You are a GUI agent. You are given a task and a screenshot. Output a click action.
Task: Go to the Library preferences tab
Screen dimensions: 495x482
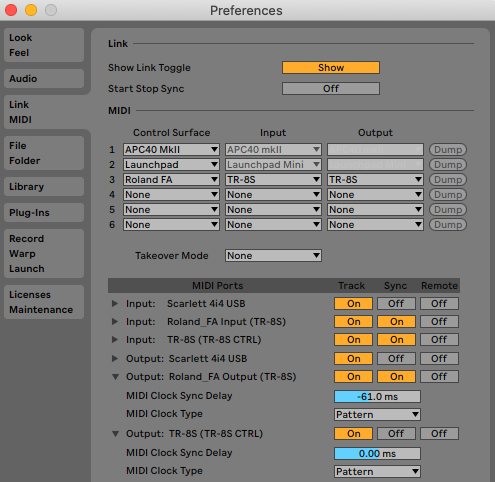(44, 187)
